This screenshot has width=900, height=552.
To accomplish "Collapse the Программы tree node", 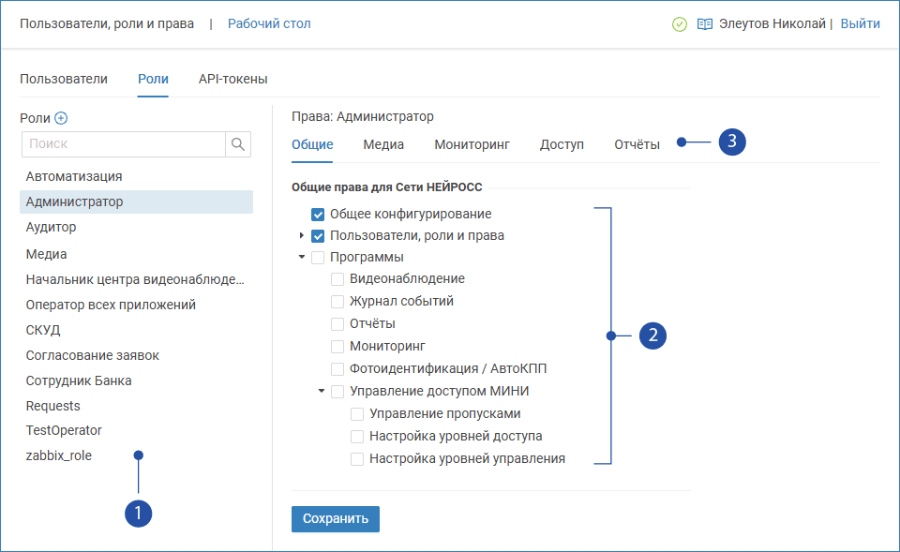I will pos(301,257).
